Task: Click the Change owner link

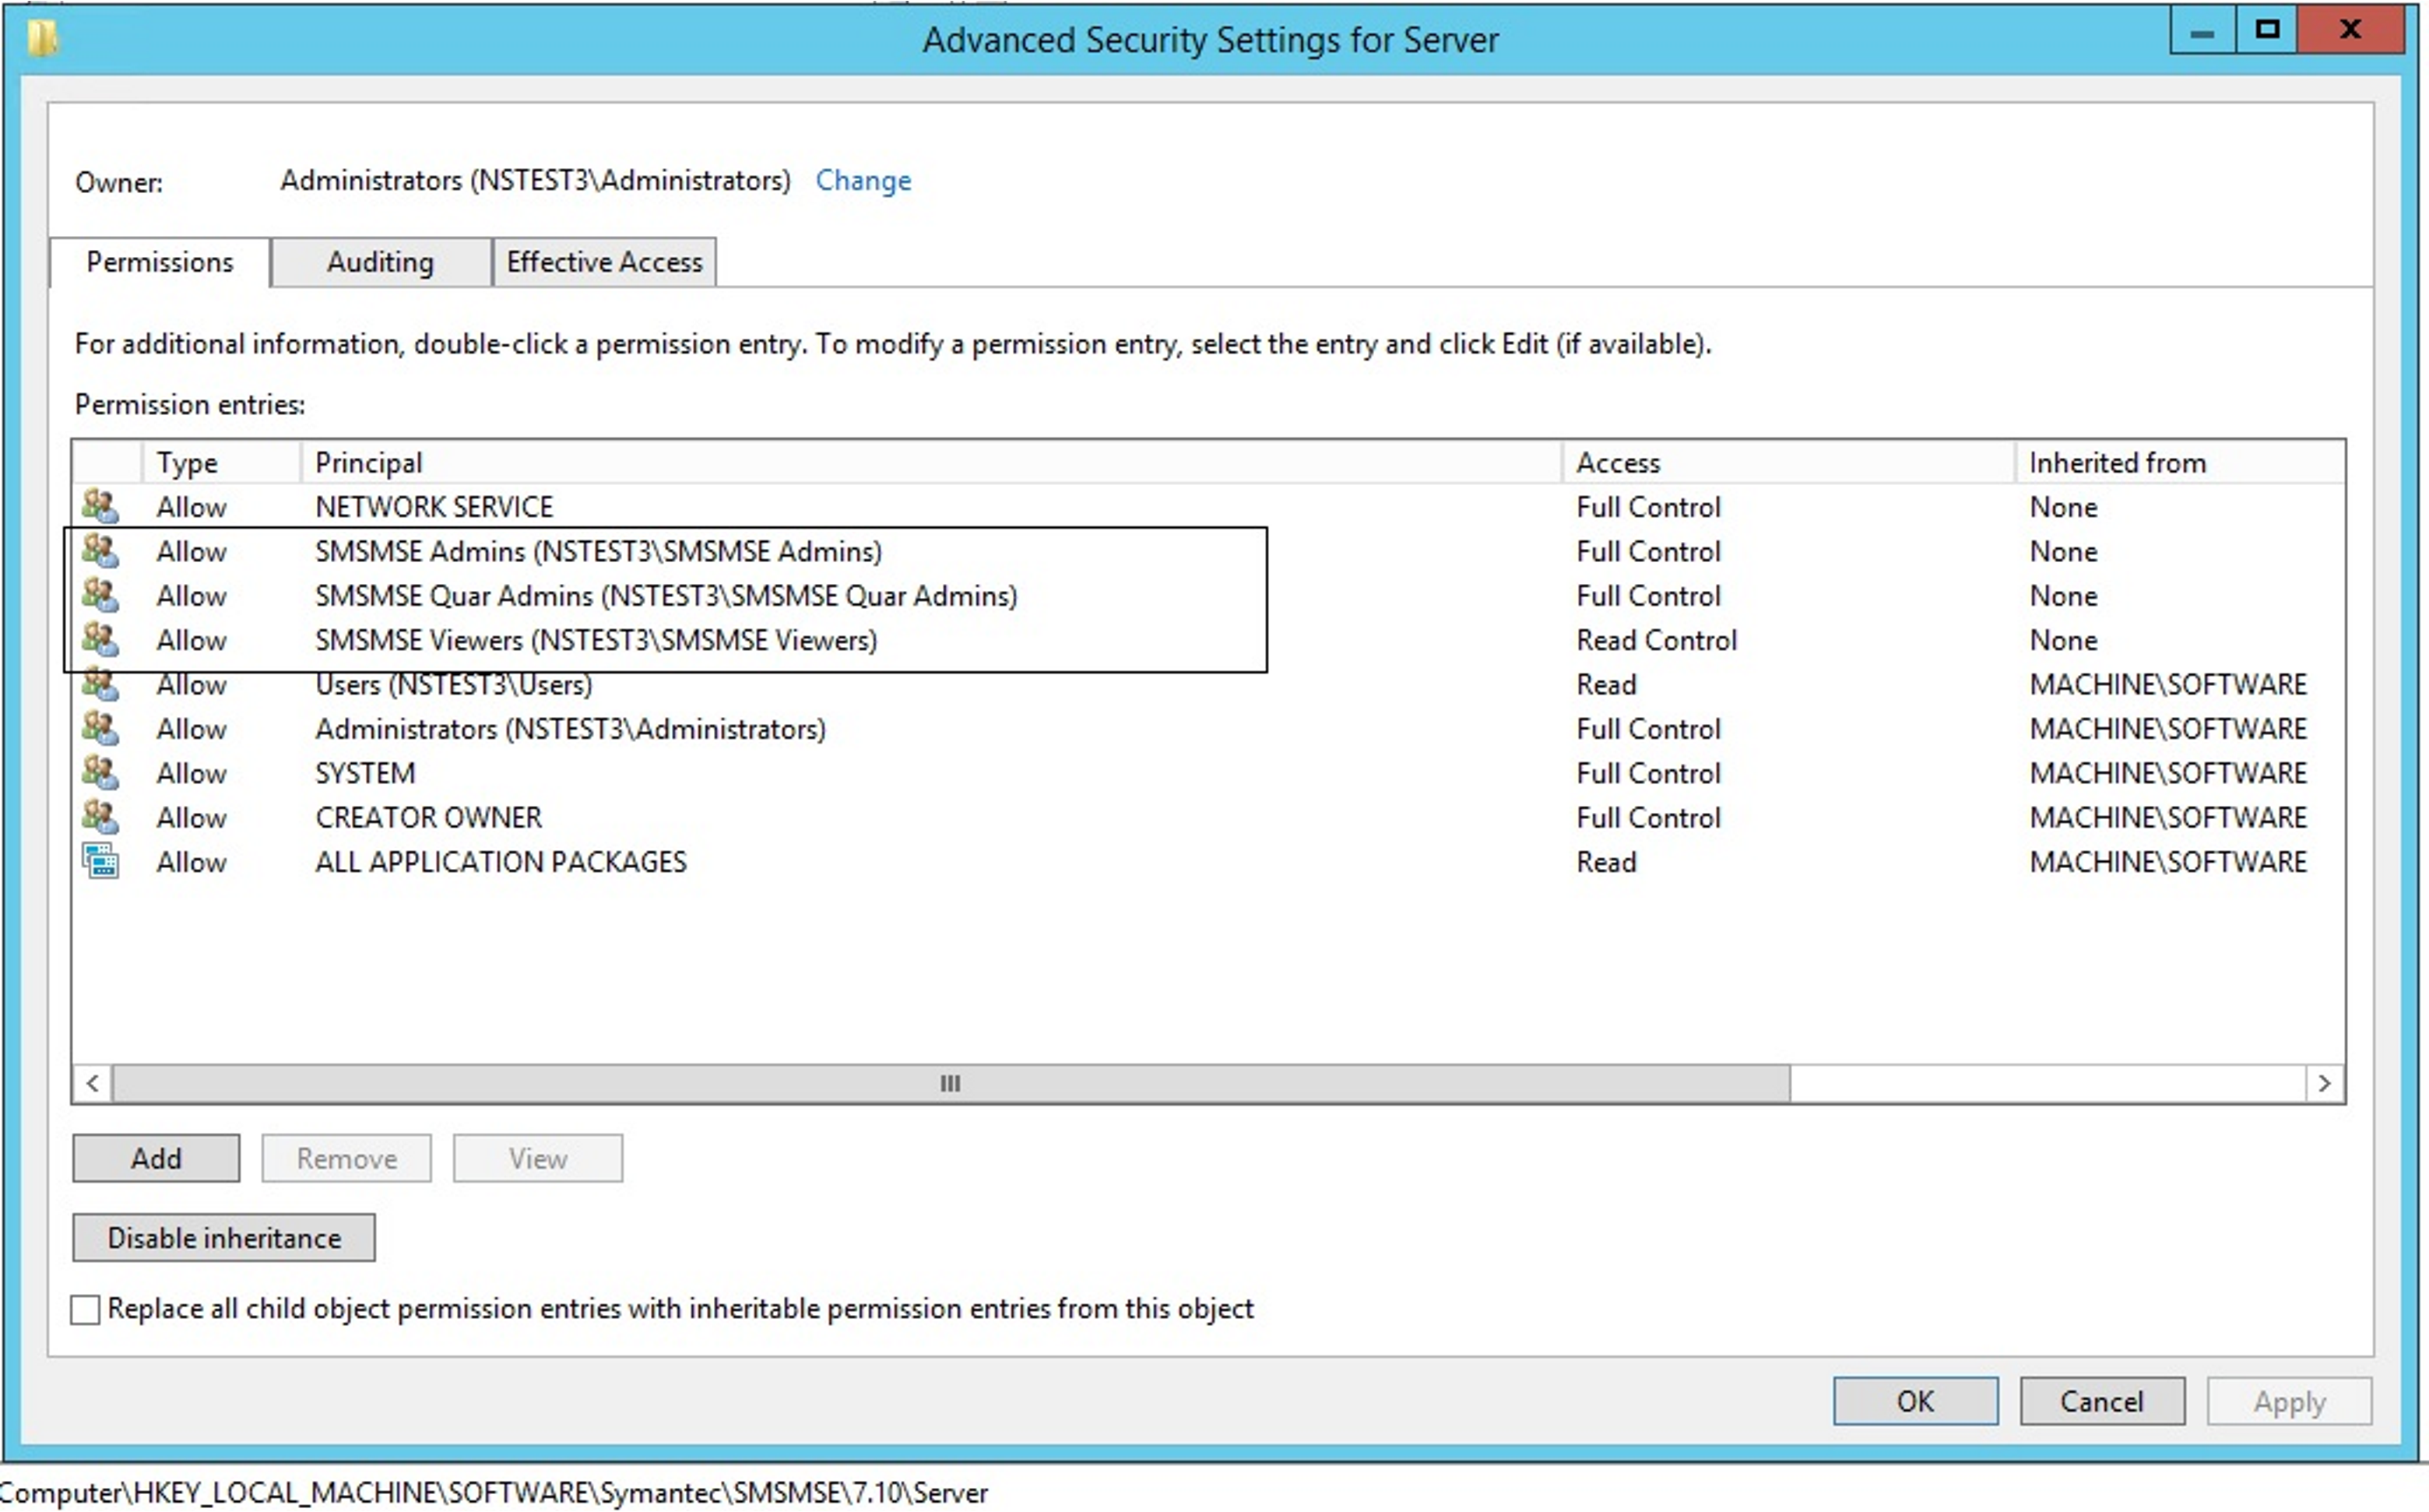Action: click(863, 180)
